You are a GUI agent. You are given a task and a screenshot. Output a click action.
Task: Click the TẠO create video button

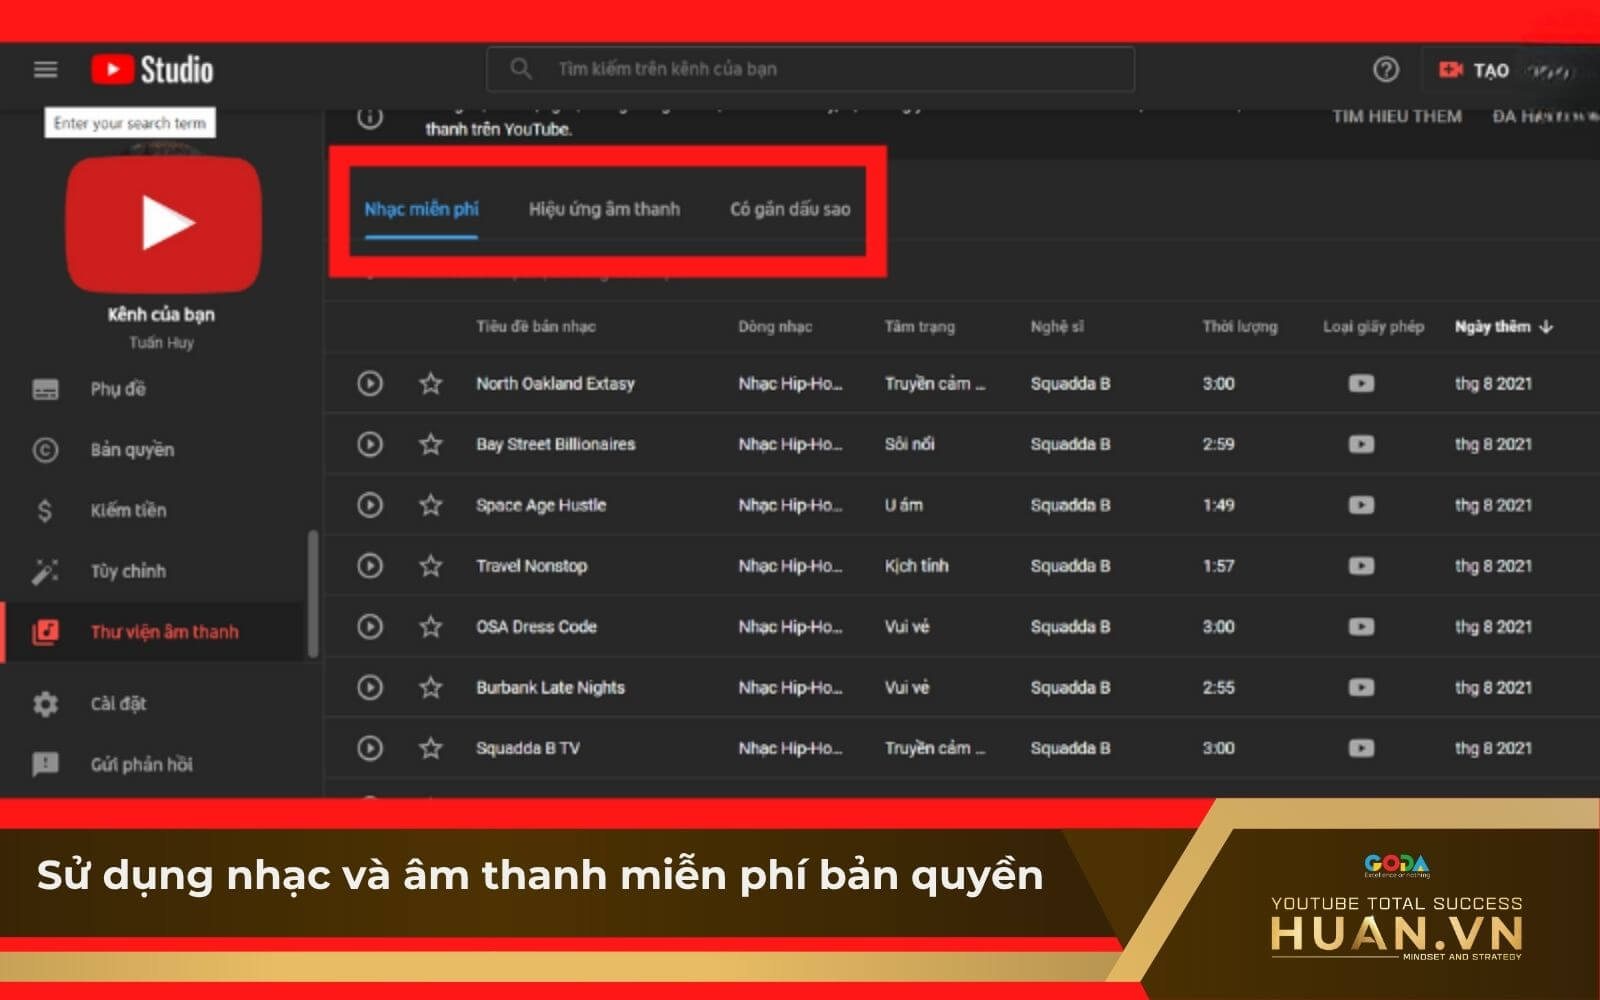pyautogui.click(x=1473, y=70)
